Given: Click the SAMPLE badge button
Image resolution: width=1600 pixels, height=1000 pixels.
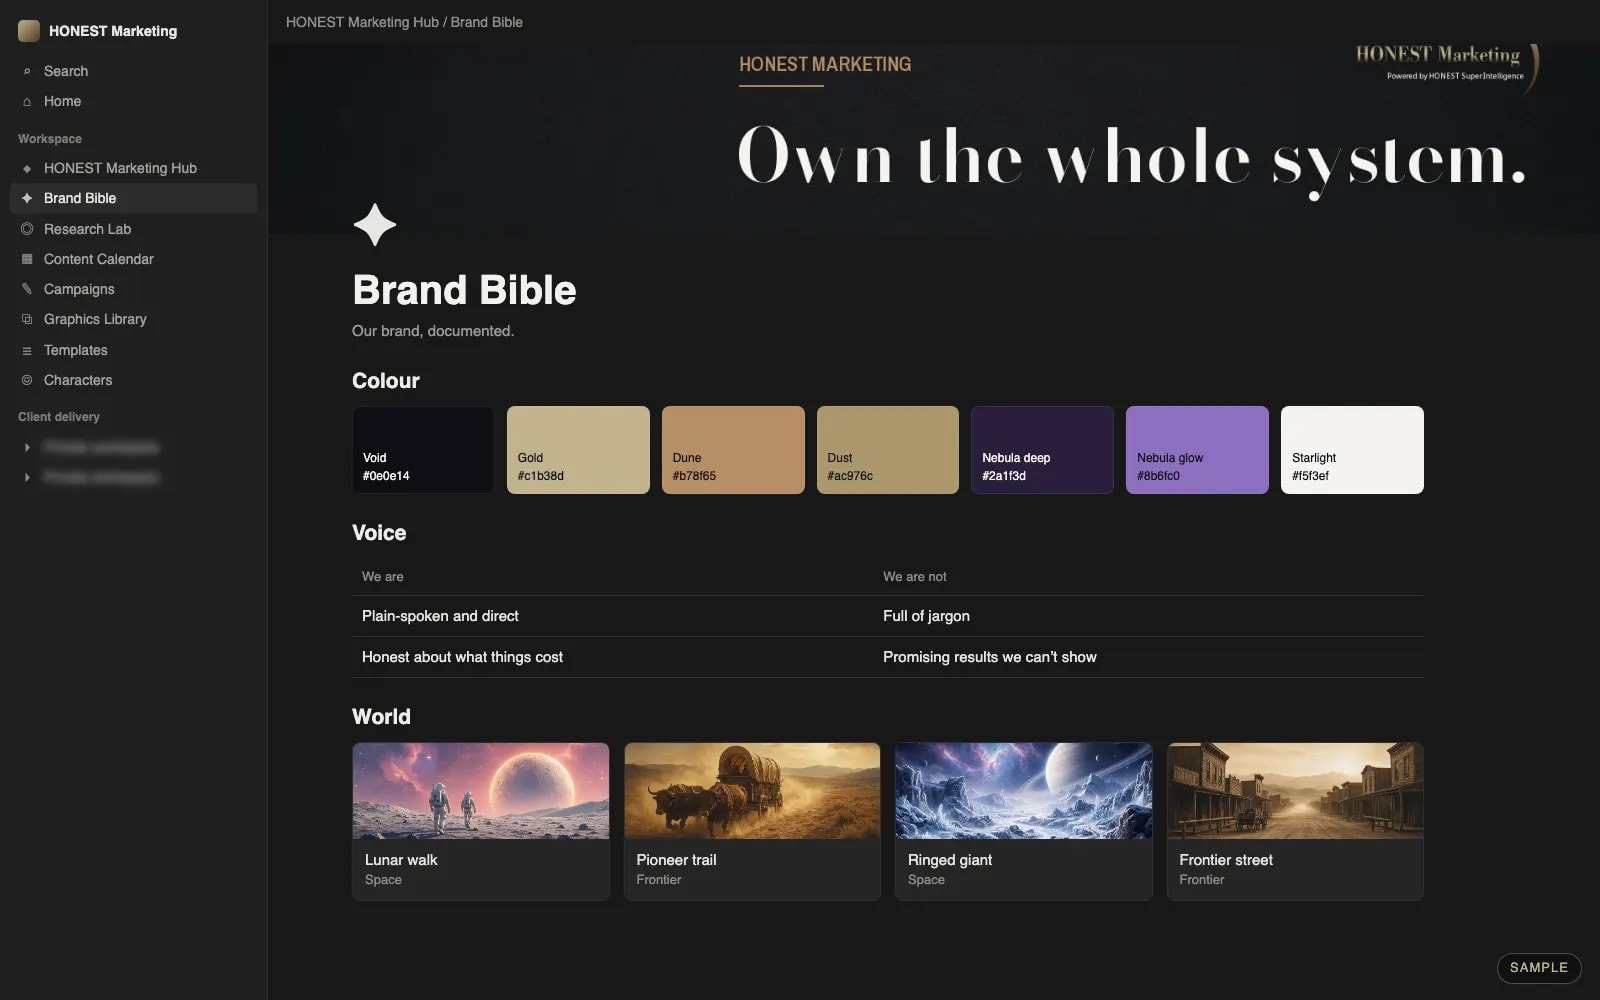Looking at the screenshot, I should coord(1538,967).
